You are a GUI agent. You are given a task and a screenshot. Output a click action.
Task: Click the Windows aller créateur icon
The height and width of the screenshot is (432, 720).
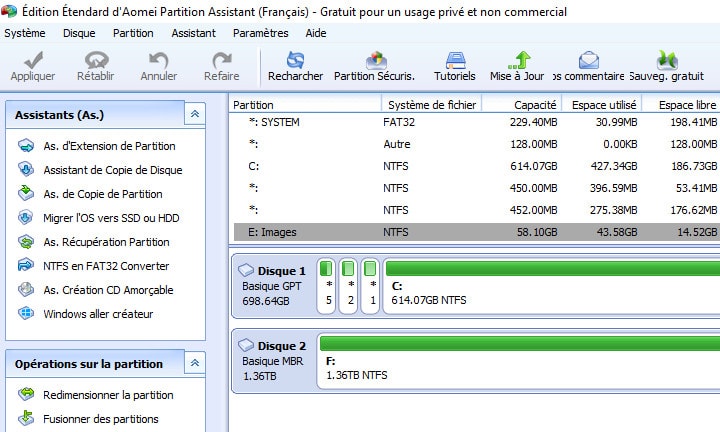tap(26, 314)
